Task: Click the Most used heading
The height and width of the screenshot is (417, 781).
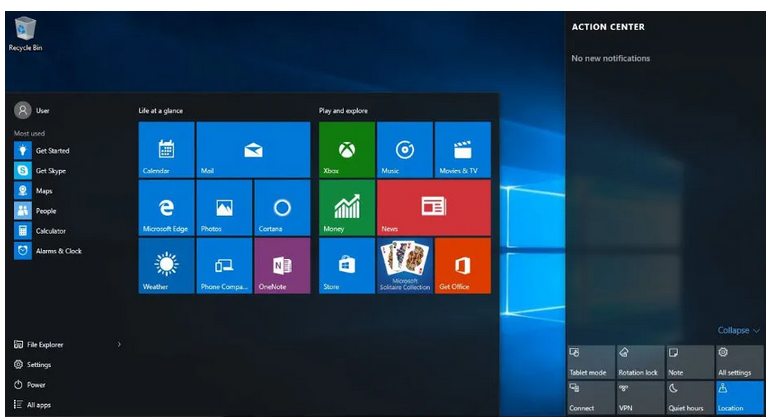Action: 29,134
